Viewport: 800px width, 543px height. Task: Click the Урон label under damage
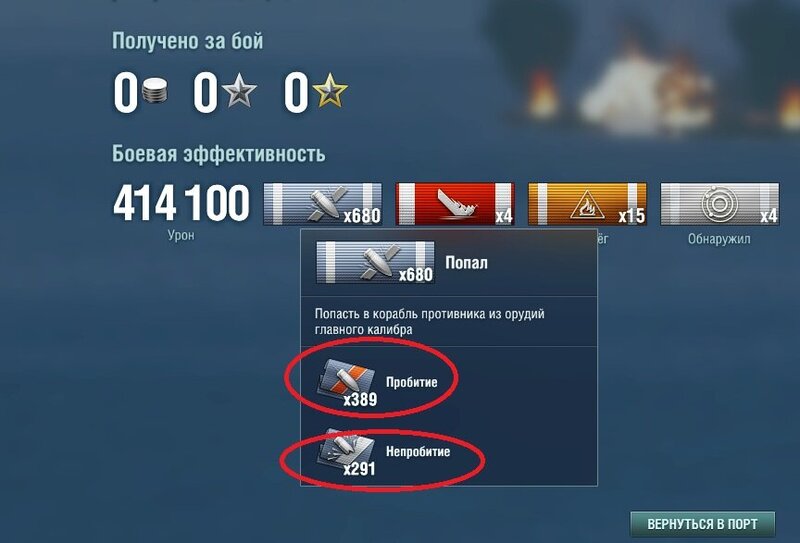181,235
